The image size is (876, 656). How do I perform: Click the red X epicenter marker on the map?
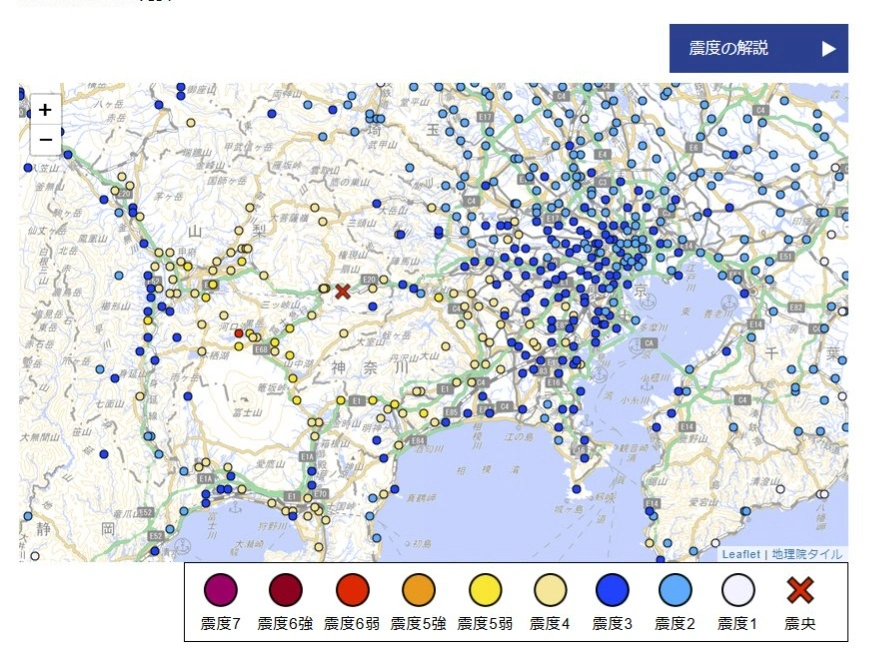pyautogui.click(x=342, y=291)
